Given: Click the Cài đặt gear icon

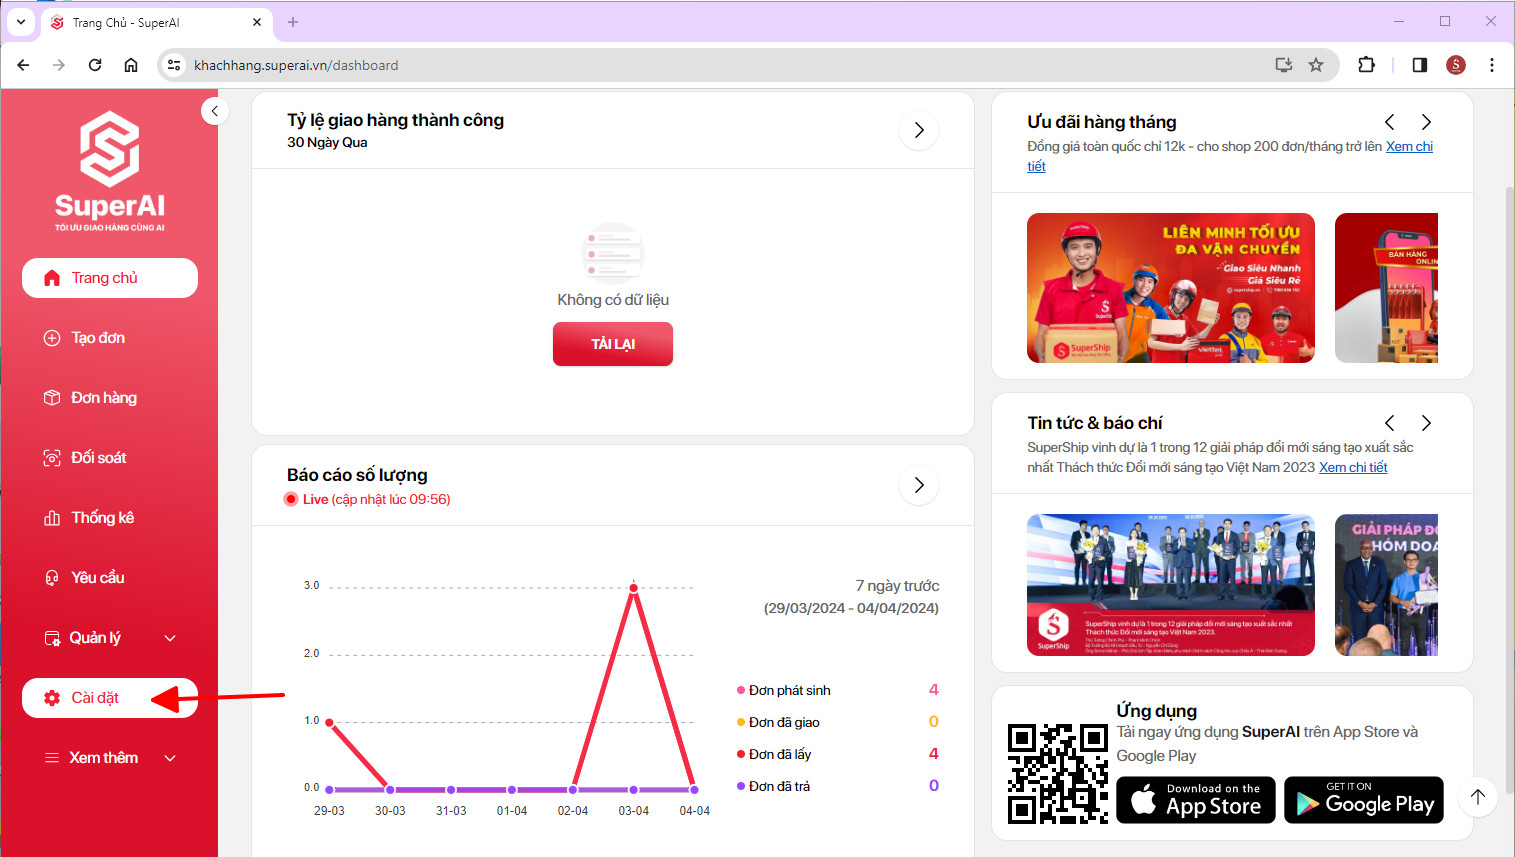Looking at the screenshot, I should pyautogui.click(x=52, y=698).
